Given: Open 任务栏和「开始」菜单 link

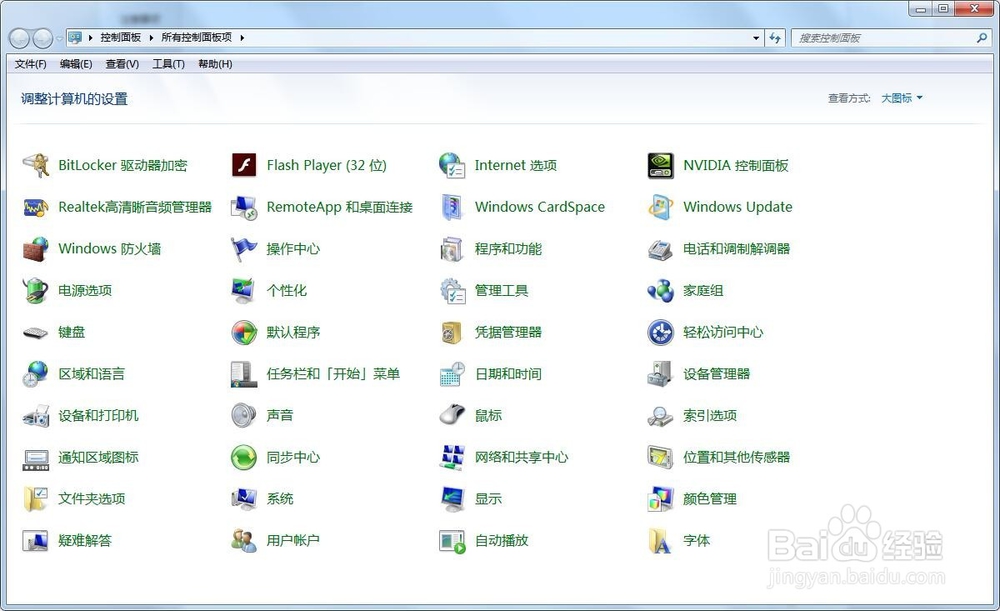Looking at the screenshot, I should tap(333, 374).
